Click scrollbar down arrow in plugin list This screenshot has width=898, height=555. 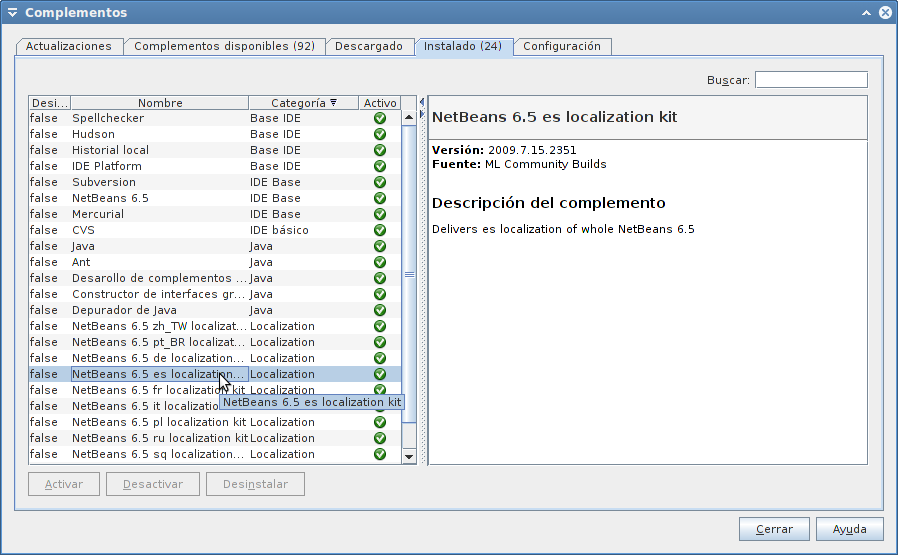coord(409,456)
